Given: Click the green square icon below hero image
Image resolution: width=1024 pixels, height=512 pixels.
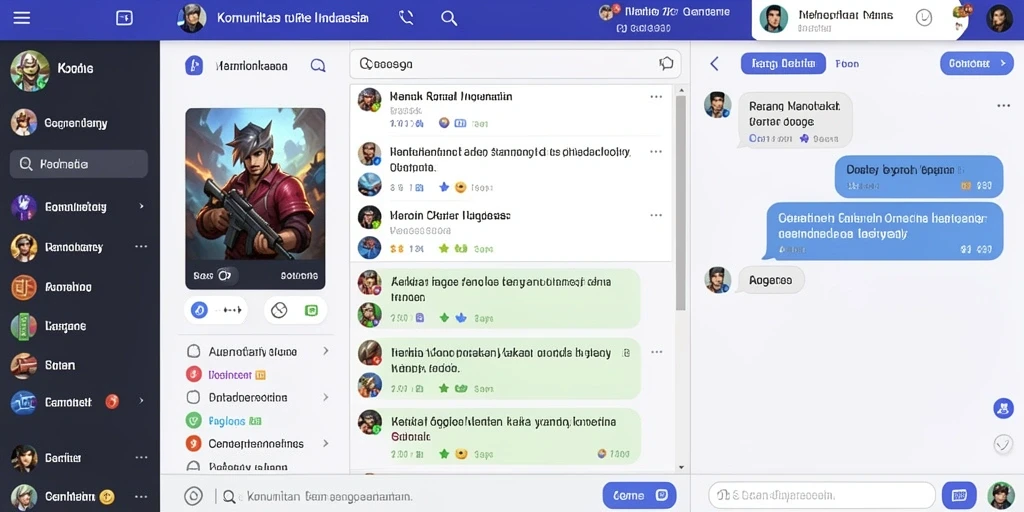Looking at the screenshot, I should coord(312,310).
